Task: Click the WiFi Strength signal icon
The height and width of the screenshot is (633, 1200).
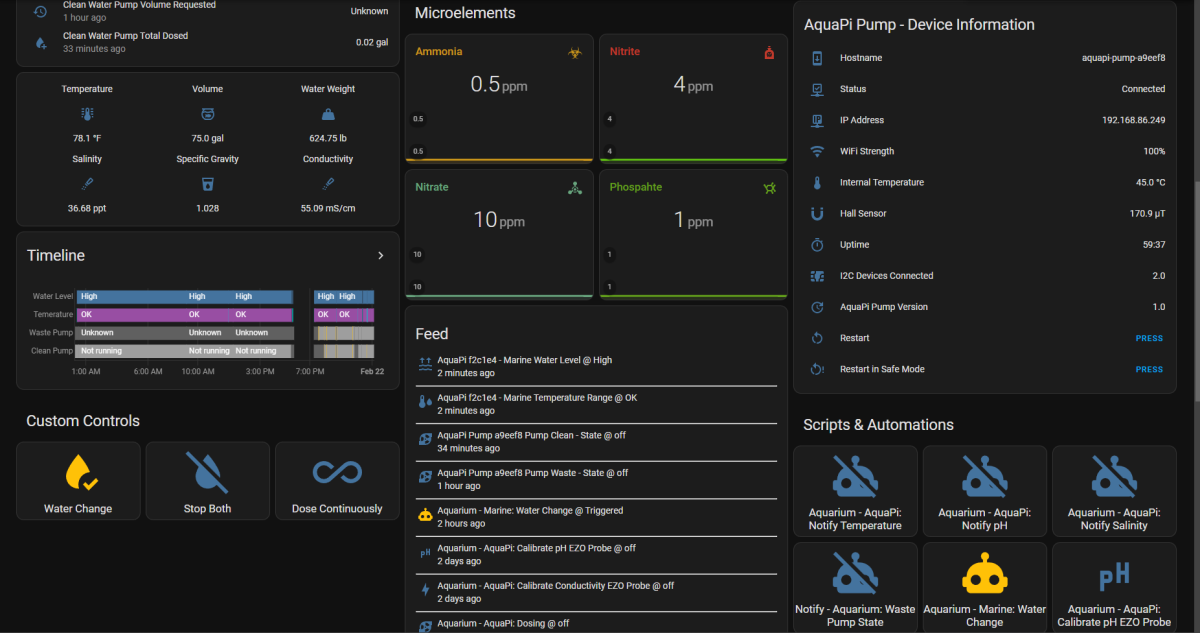Action: tap(817, 151)
